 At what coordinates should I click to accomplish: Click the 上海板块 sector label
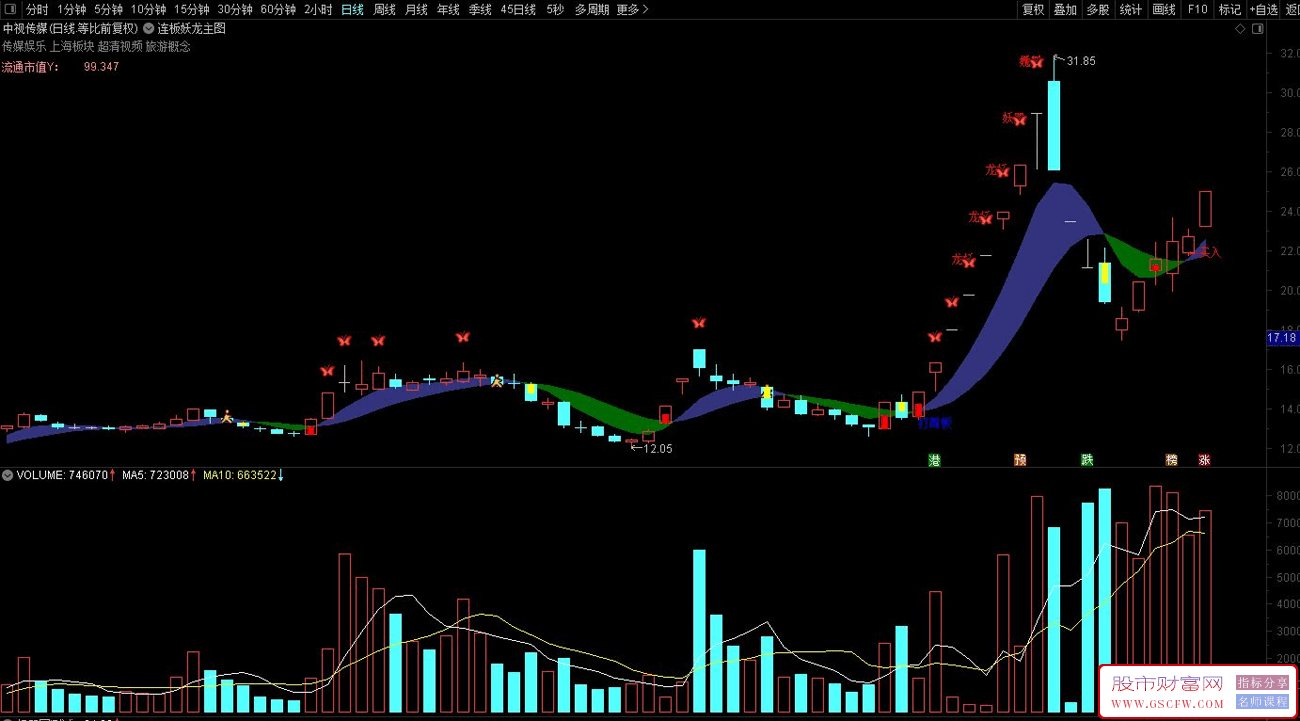point(72,46)
